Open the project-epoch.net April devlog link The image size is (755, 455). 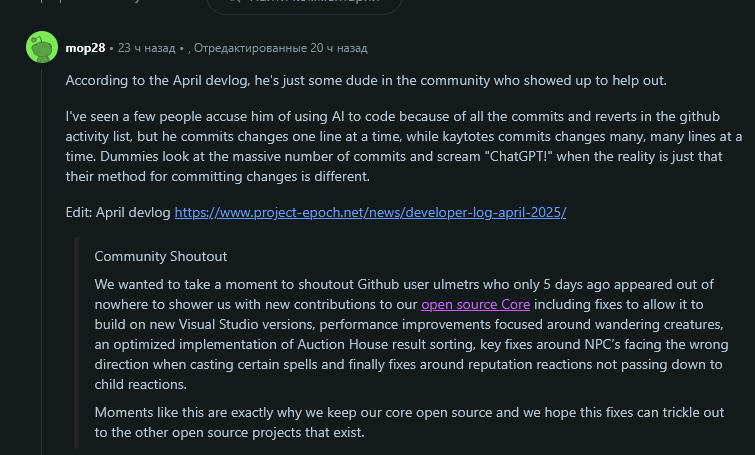pyautogui.click(x=370, y=212)
